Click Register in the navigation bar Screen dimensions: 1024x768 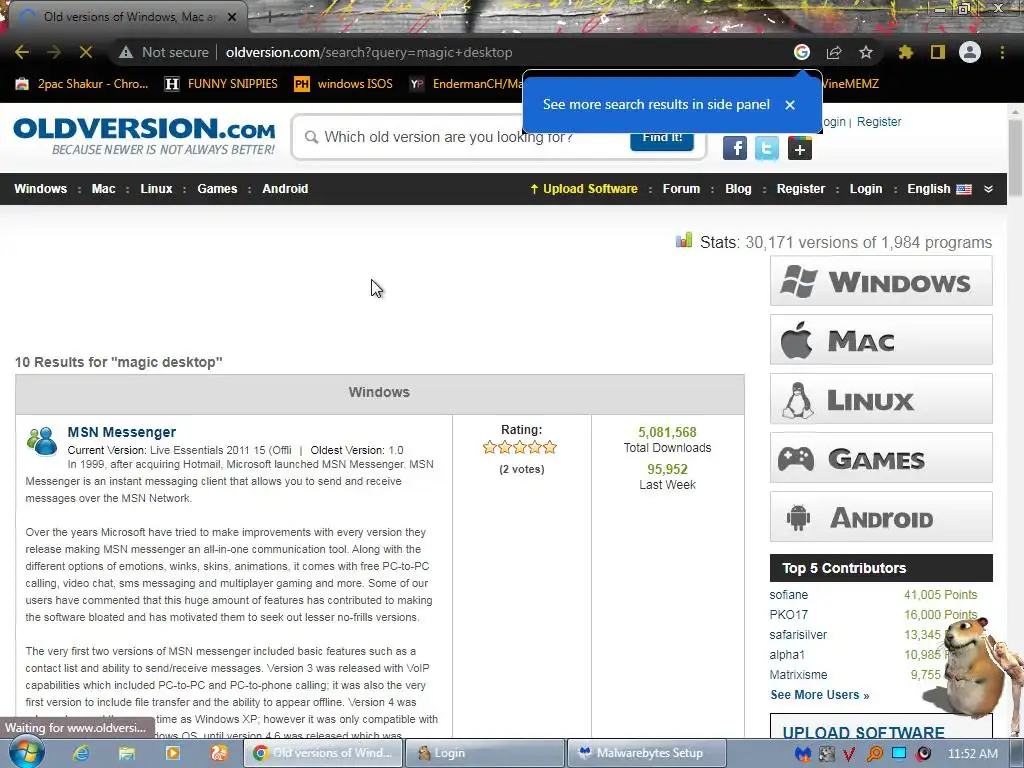tap(801, 189)
